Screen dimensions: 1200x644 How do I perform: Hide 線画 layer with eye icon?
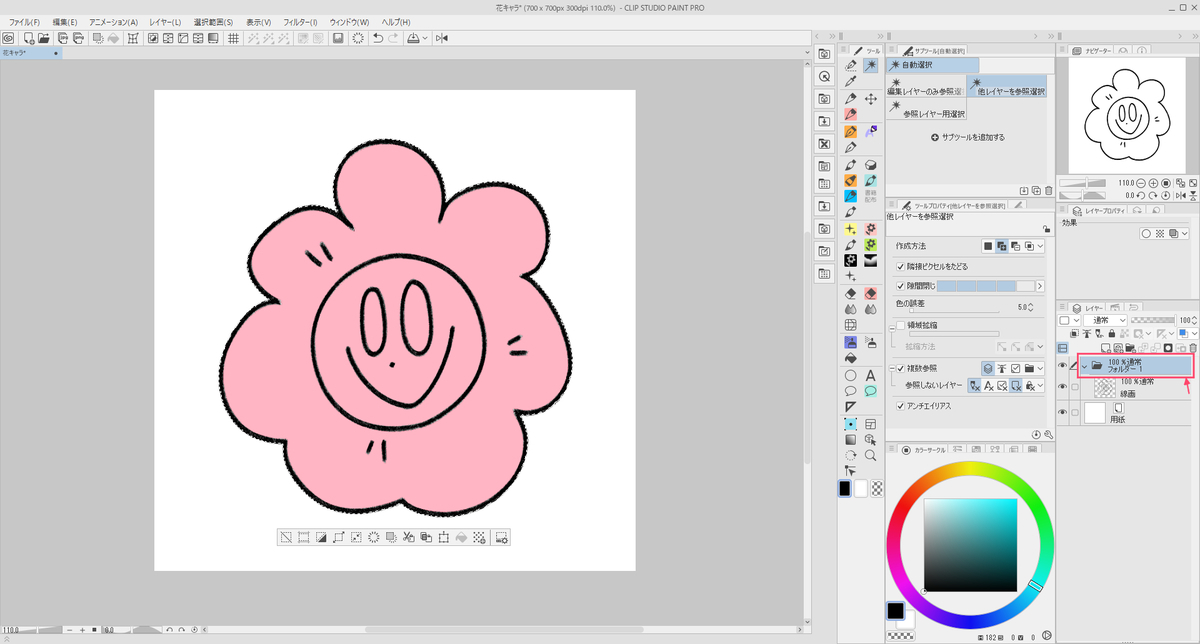coord(1062,386)
